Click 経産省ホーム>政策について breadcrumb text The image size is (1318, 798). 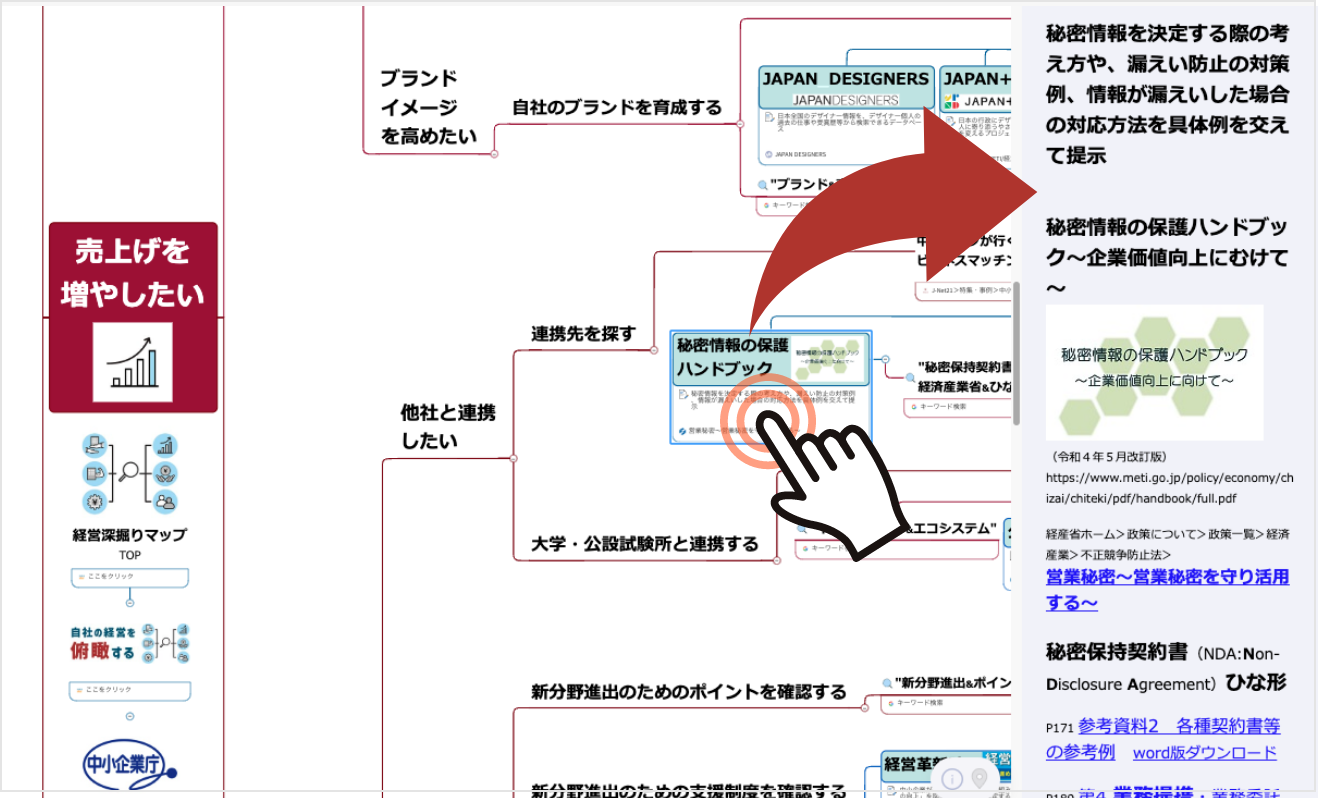click(1167, 544)
